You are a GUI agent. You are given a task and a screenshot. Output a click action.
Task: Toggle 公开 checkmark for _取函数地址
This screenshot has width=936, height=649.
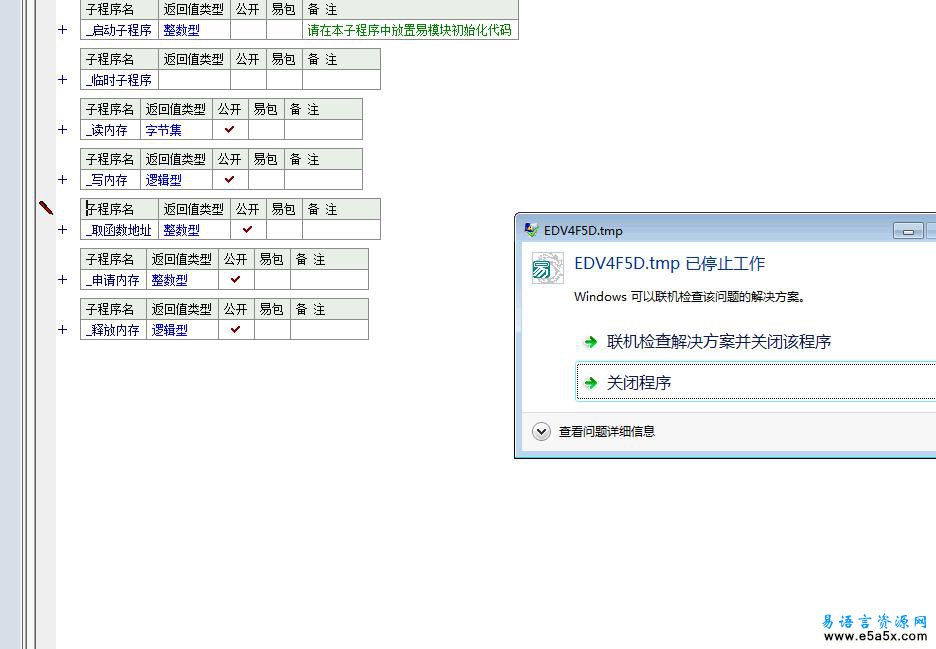point(248,229)
